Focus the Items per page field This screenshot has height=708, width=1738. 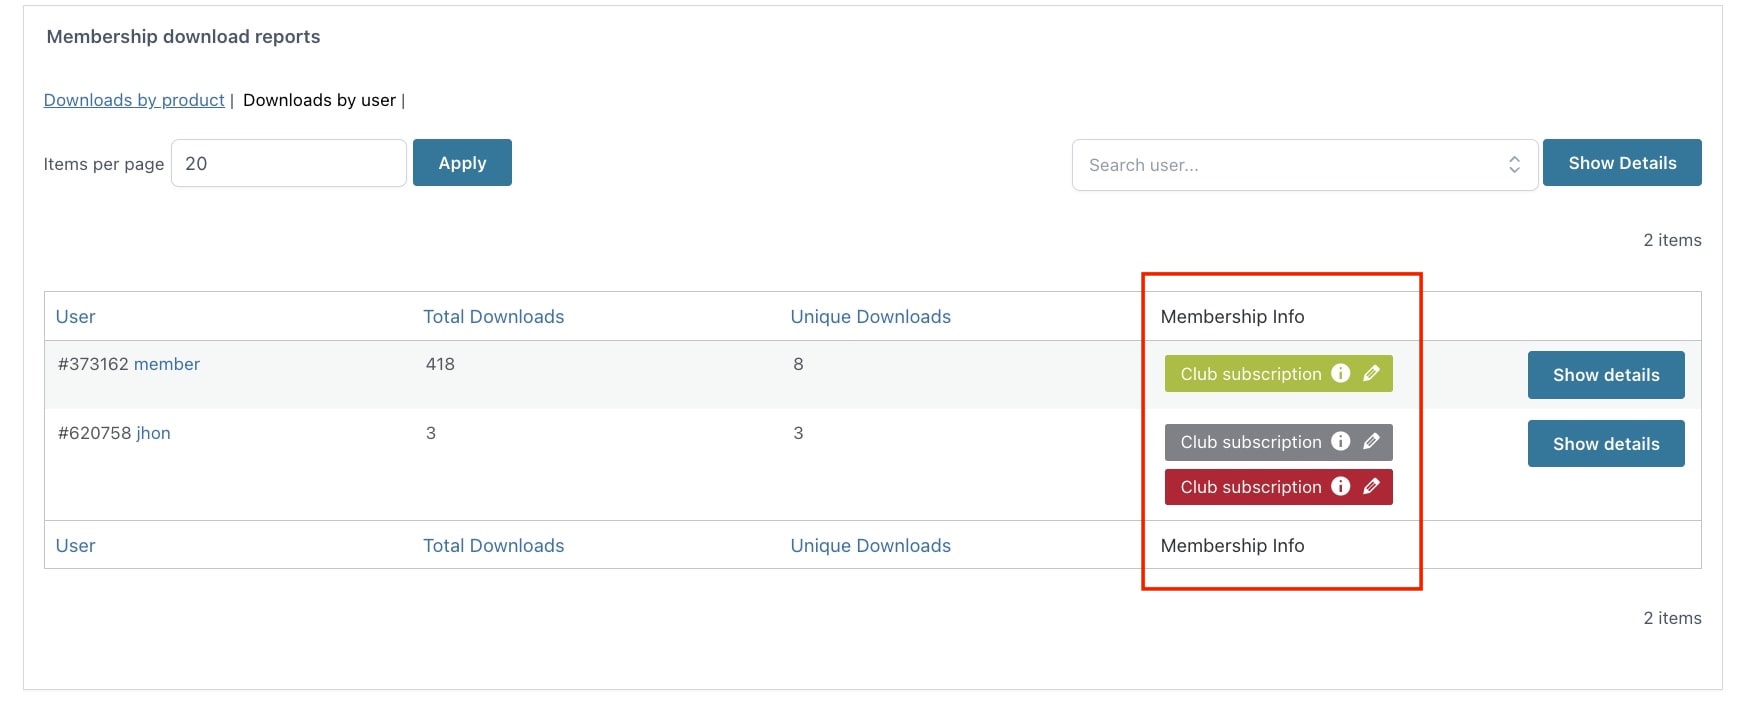(x=289, y=163)
